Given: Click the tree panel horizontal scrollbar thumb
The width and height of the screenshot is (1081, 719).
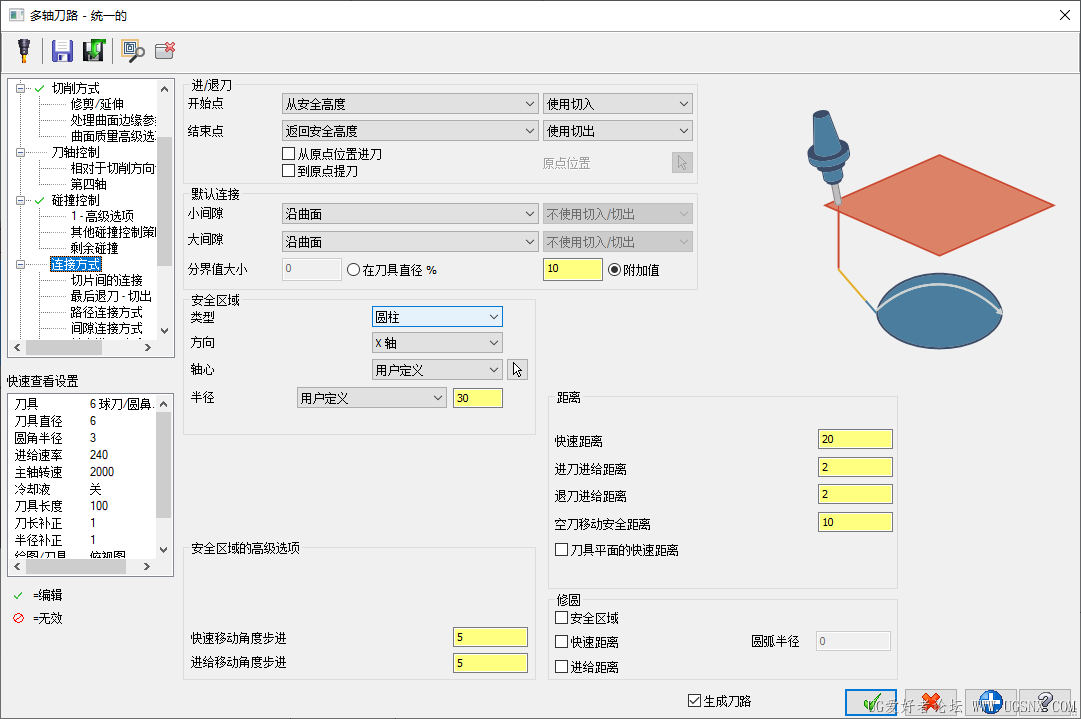Looking at the screenshot, I should [64, 347].
